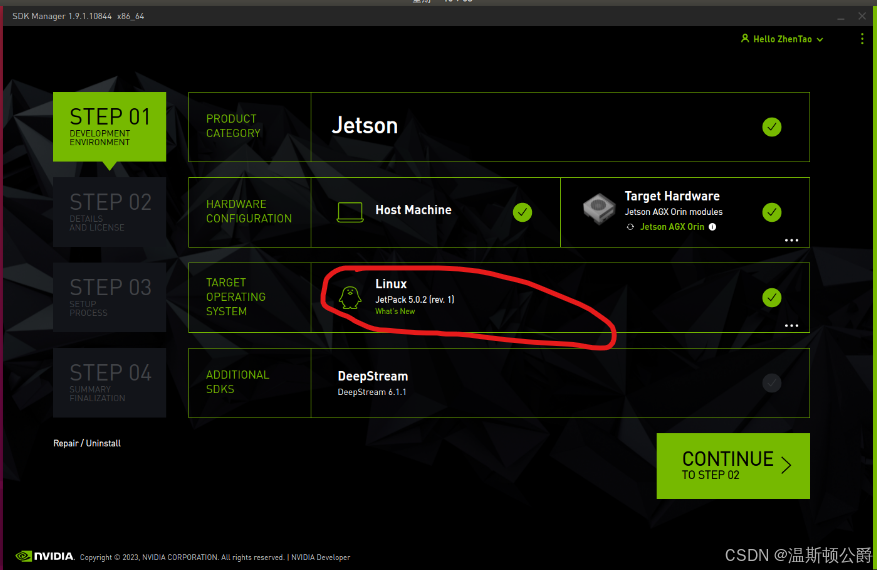The height and width of the screenshot is (571, 877).
Task: Toggle the Target Hardware checkmark
Action: (x=771, y=212)
